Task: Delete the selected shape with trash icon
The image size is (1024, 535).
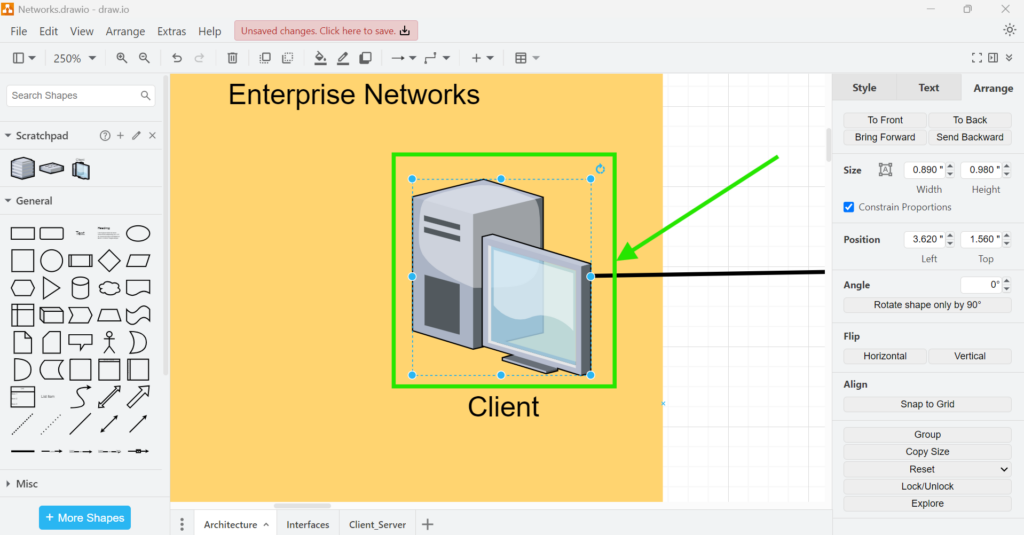Action: point(232,58)
